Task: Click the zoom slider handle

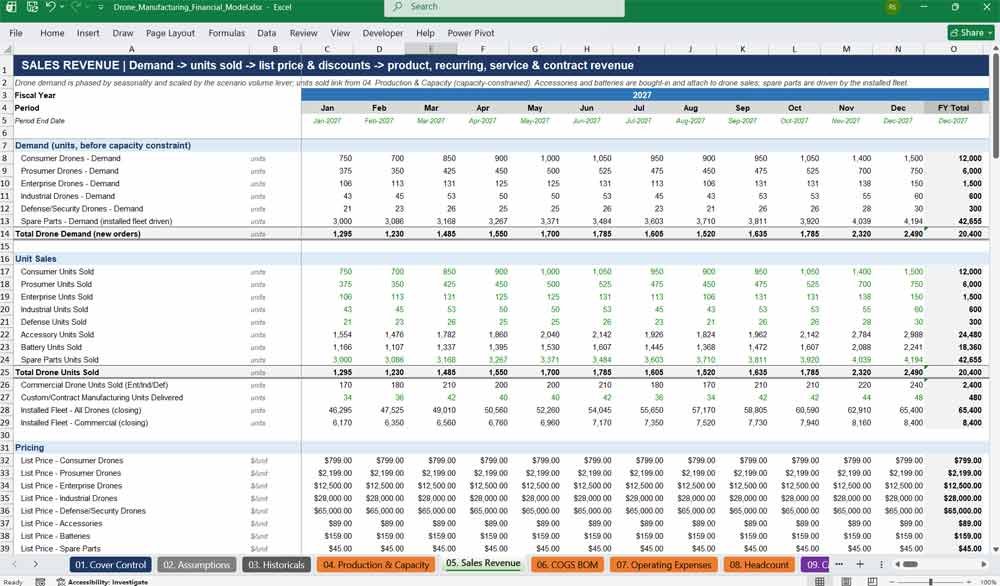Action: pos(931,582)
